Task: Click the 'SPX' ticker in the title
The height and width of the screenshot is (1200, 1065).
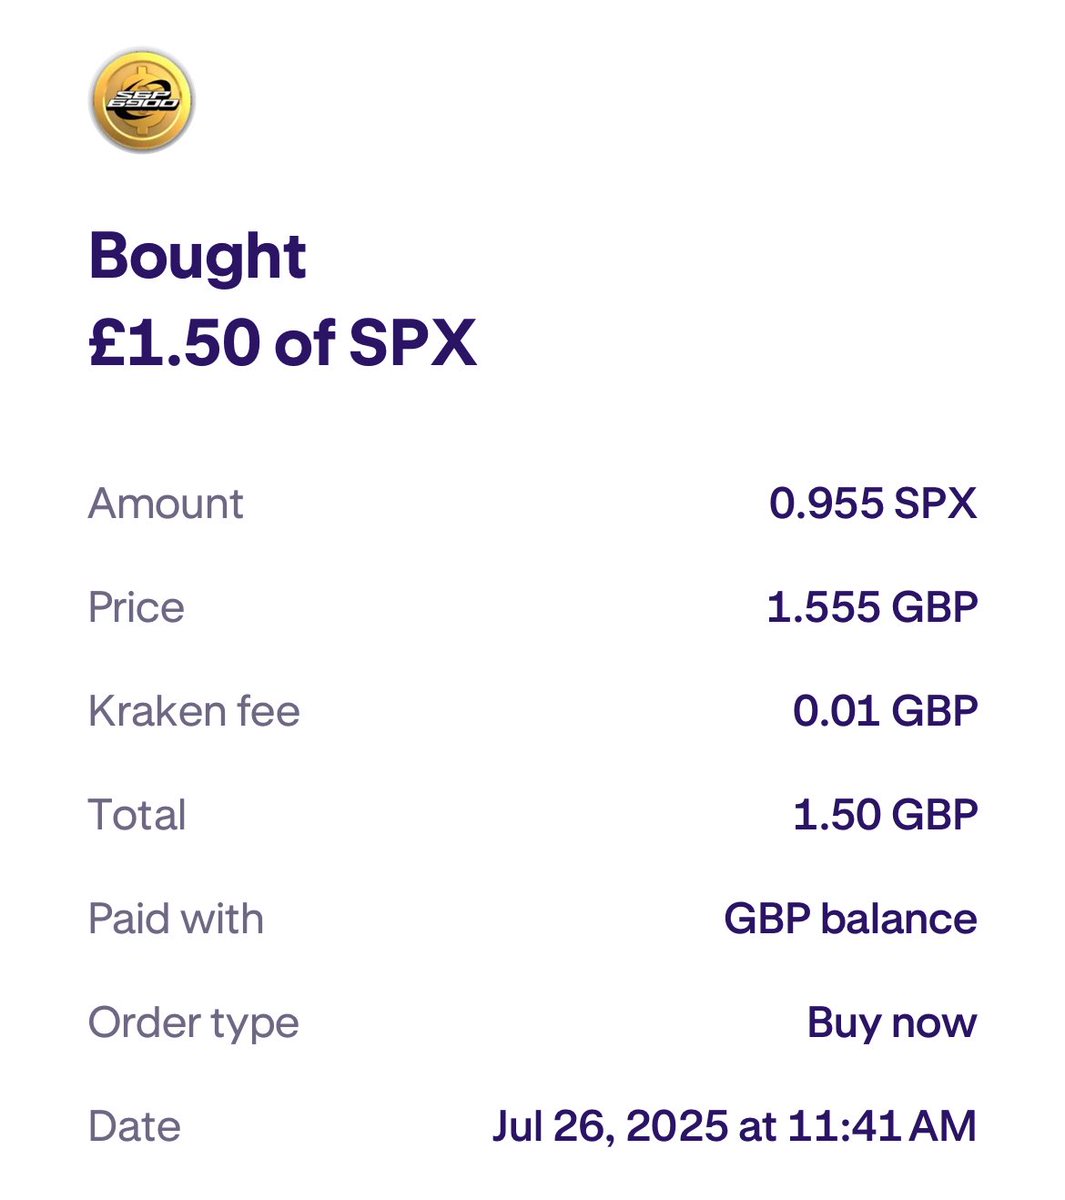Action: tap(412, 343)
